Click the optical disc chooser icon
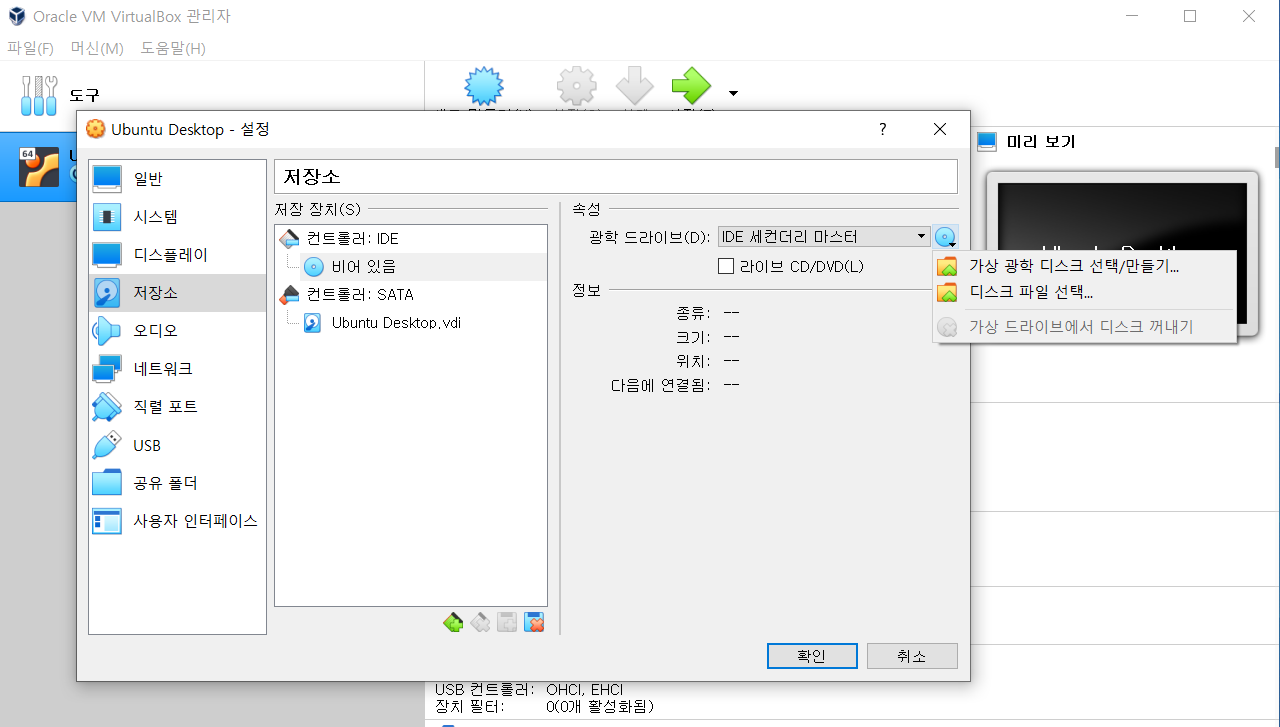The height and width of the screenshot is (727, 1280). click(x=946, y=237)
